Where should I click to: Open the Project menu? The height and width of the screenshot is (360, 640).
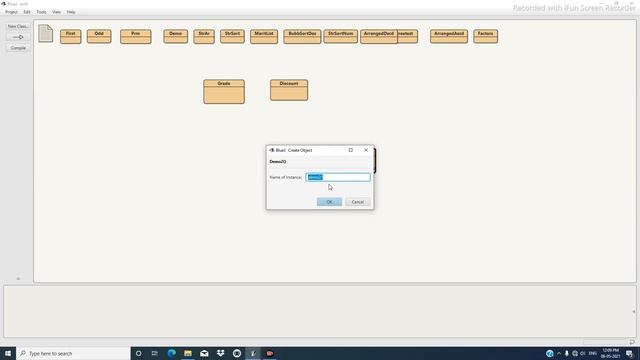tap(11, 12)
